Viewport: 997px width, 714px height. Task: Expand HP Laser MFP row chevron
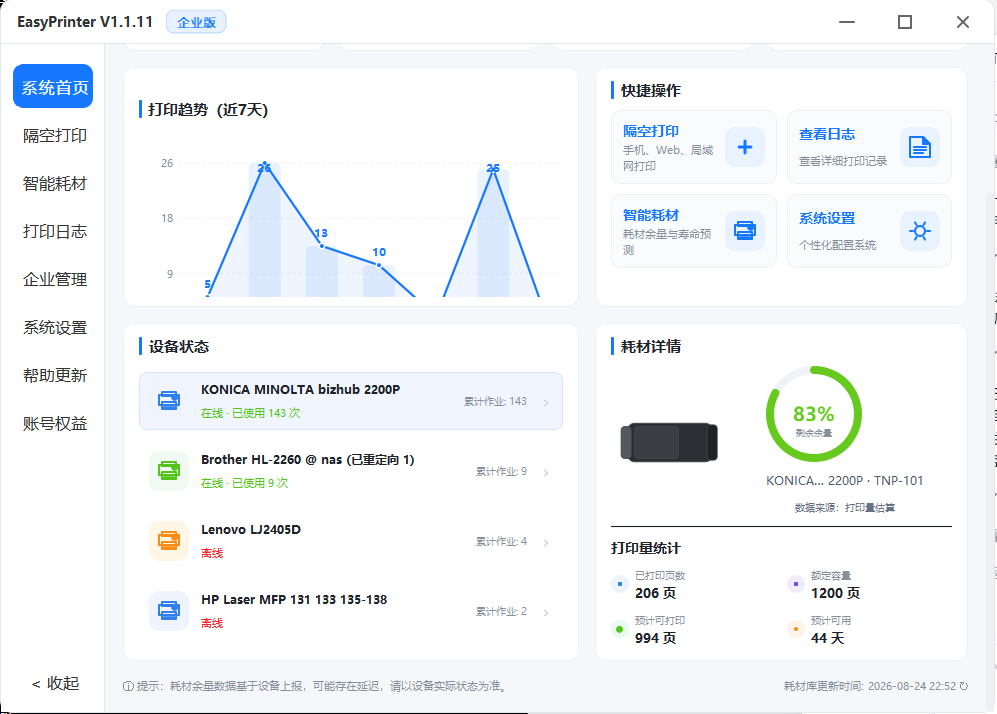(546, 612)
